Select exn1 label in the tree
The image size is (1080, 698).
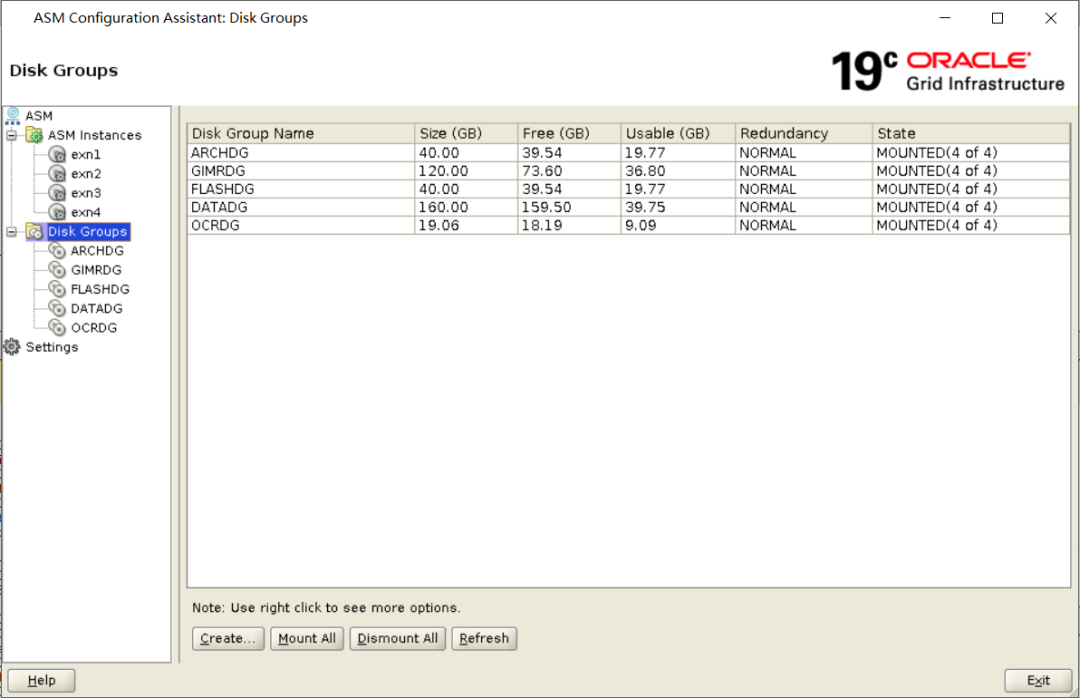(x=85, y=154)
